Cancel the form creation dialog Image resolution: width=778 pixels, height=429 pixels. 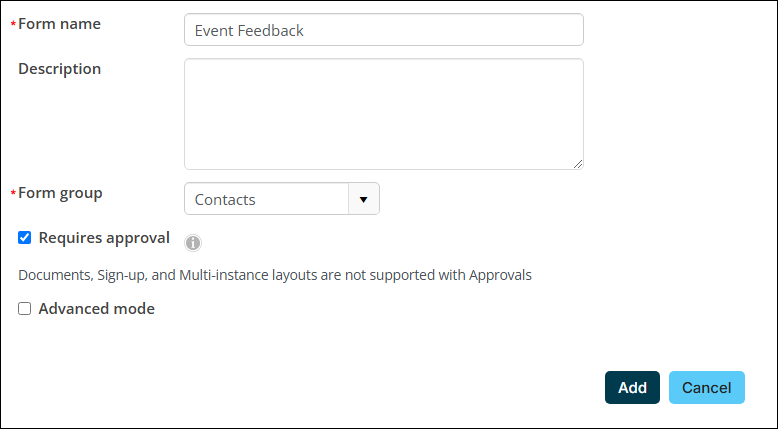pyautogui.click(x=707, y=387)
